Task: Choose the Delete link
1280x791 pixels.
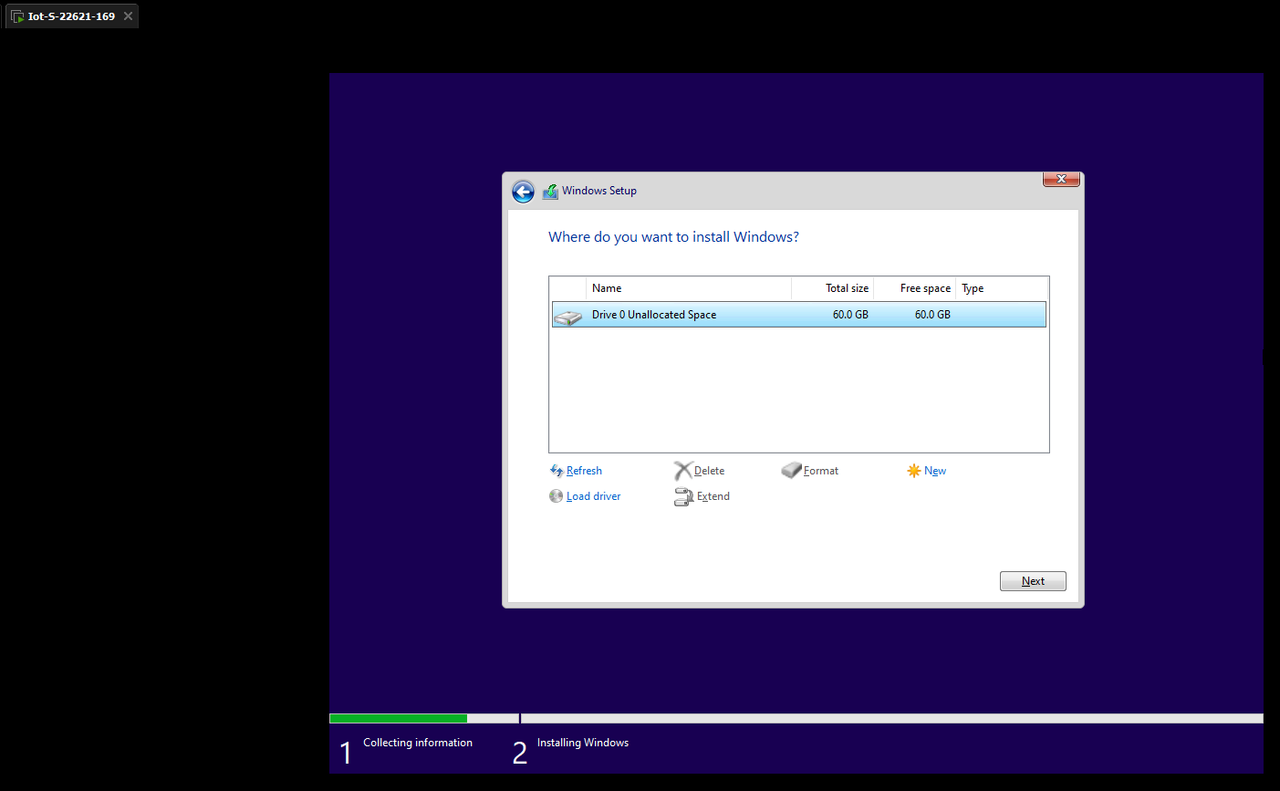Action: (x=709, y=471)
